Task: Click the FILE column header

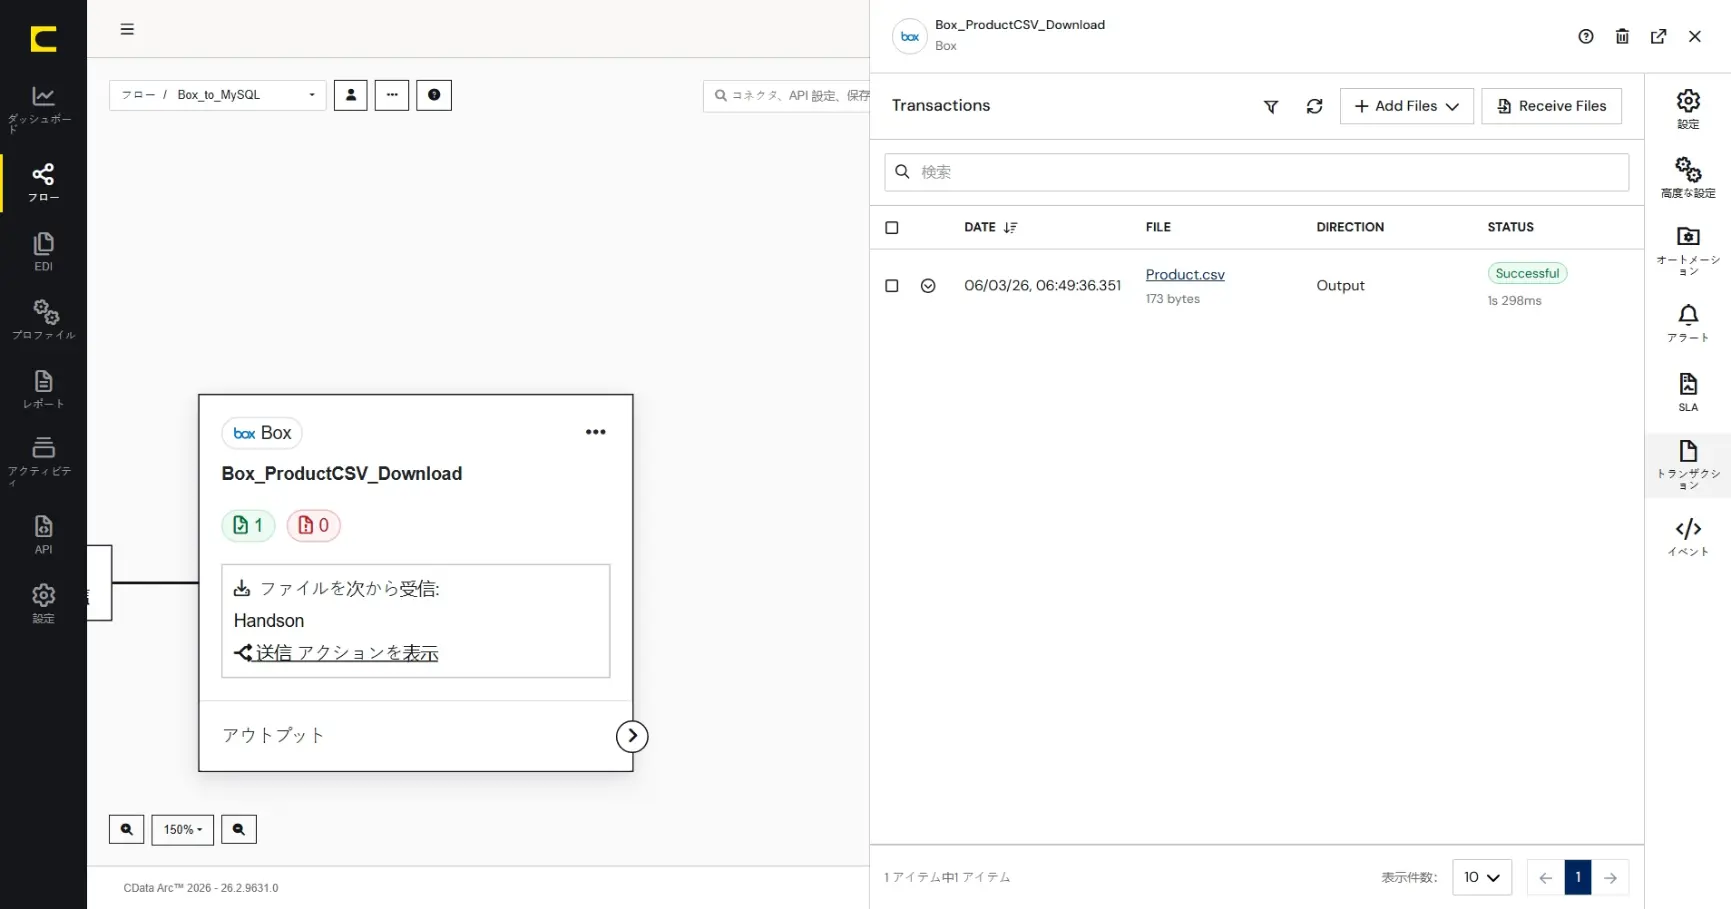Action: point(1158,227)
